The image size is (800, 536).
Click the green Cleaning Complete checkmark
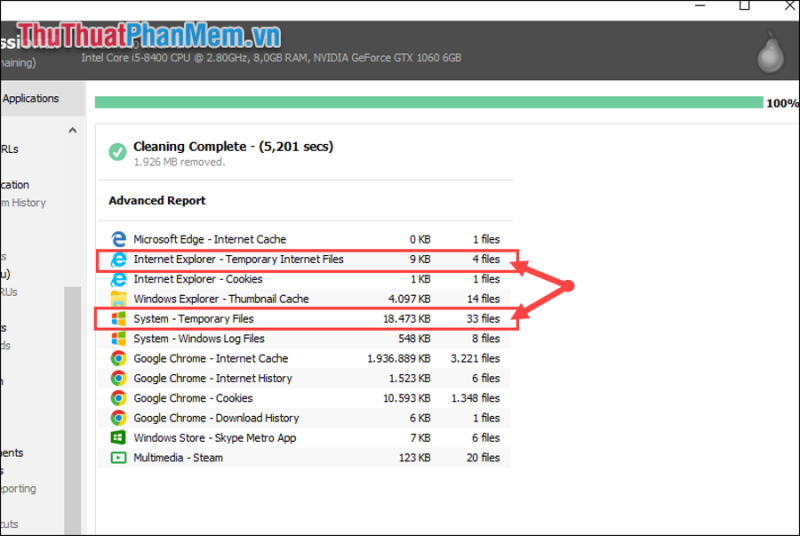(x=117, y=151)
